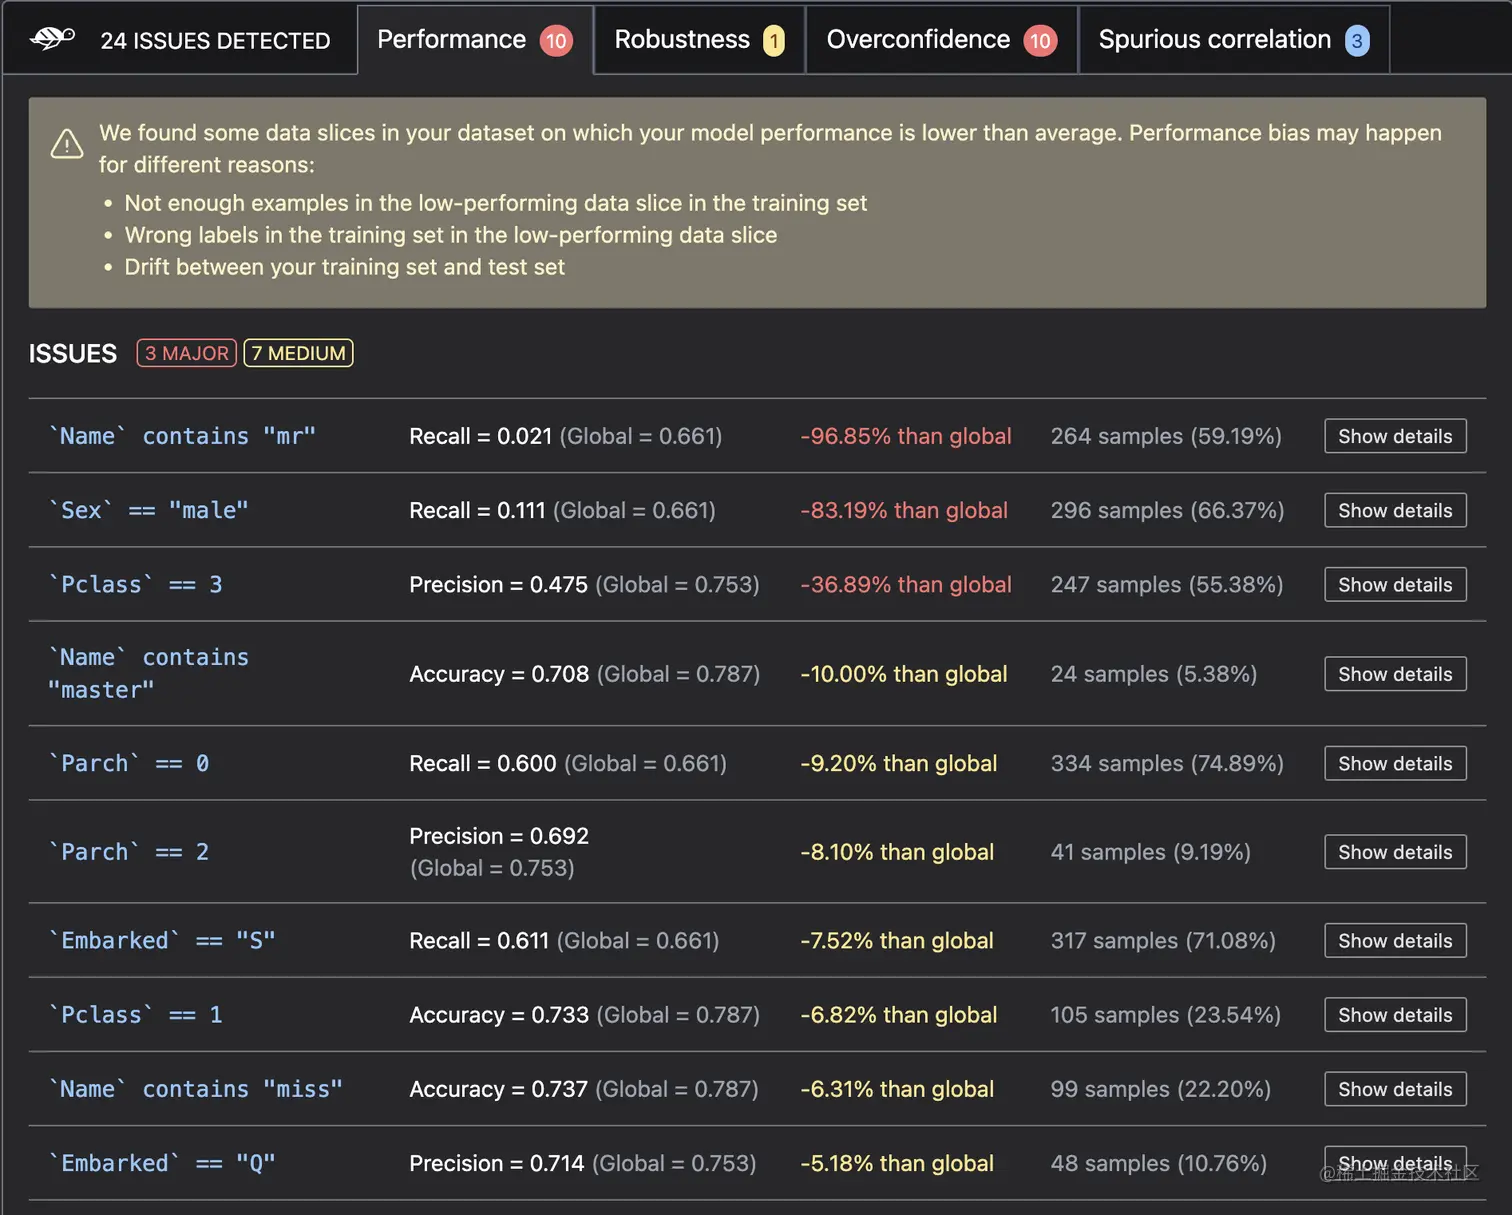Screen dimensions: 1512x1215
Task: Show details for Parch == 2 row
Action: point(1395,852)
